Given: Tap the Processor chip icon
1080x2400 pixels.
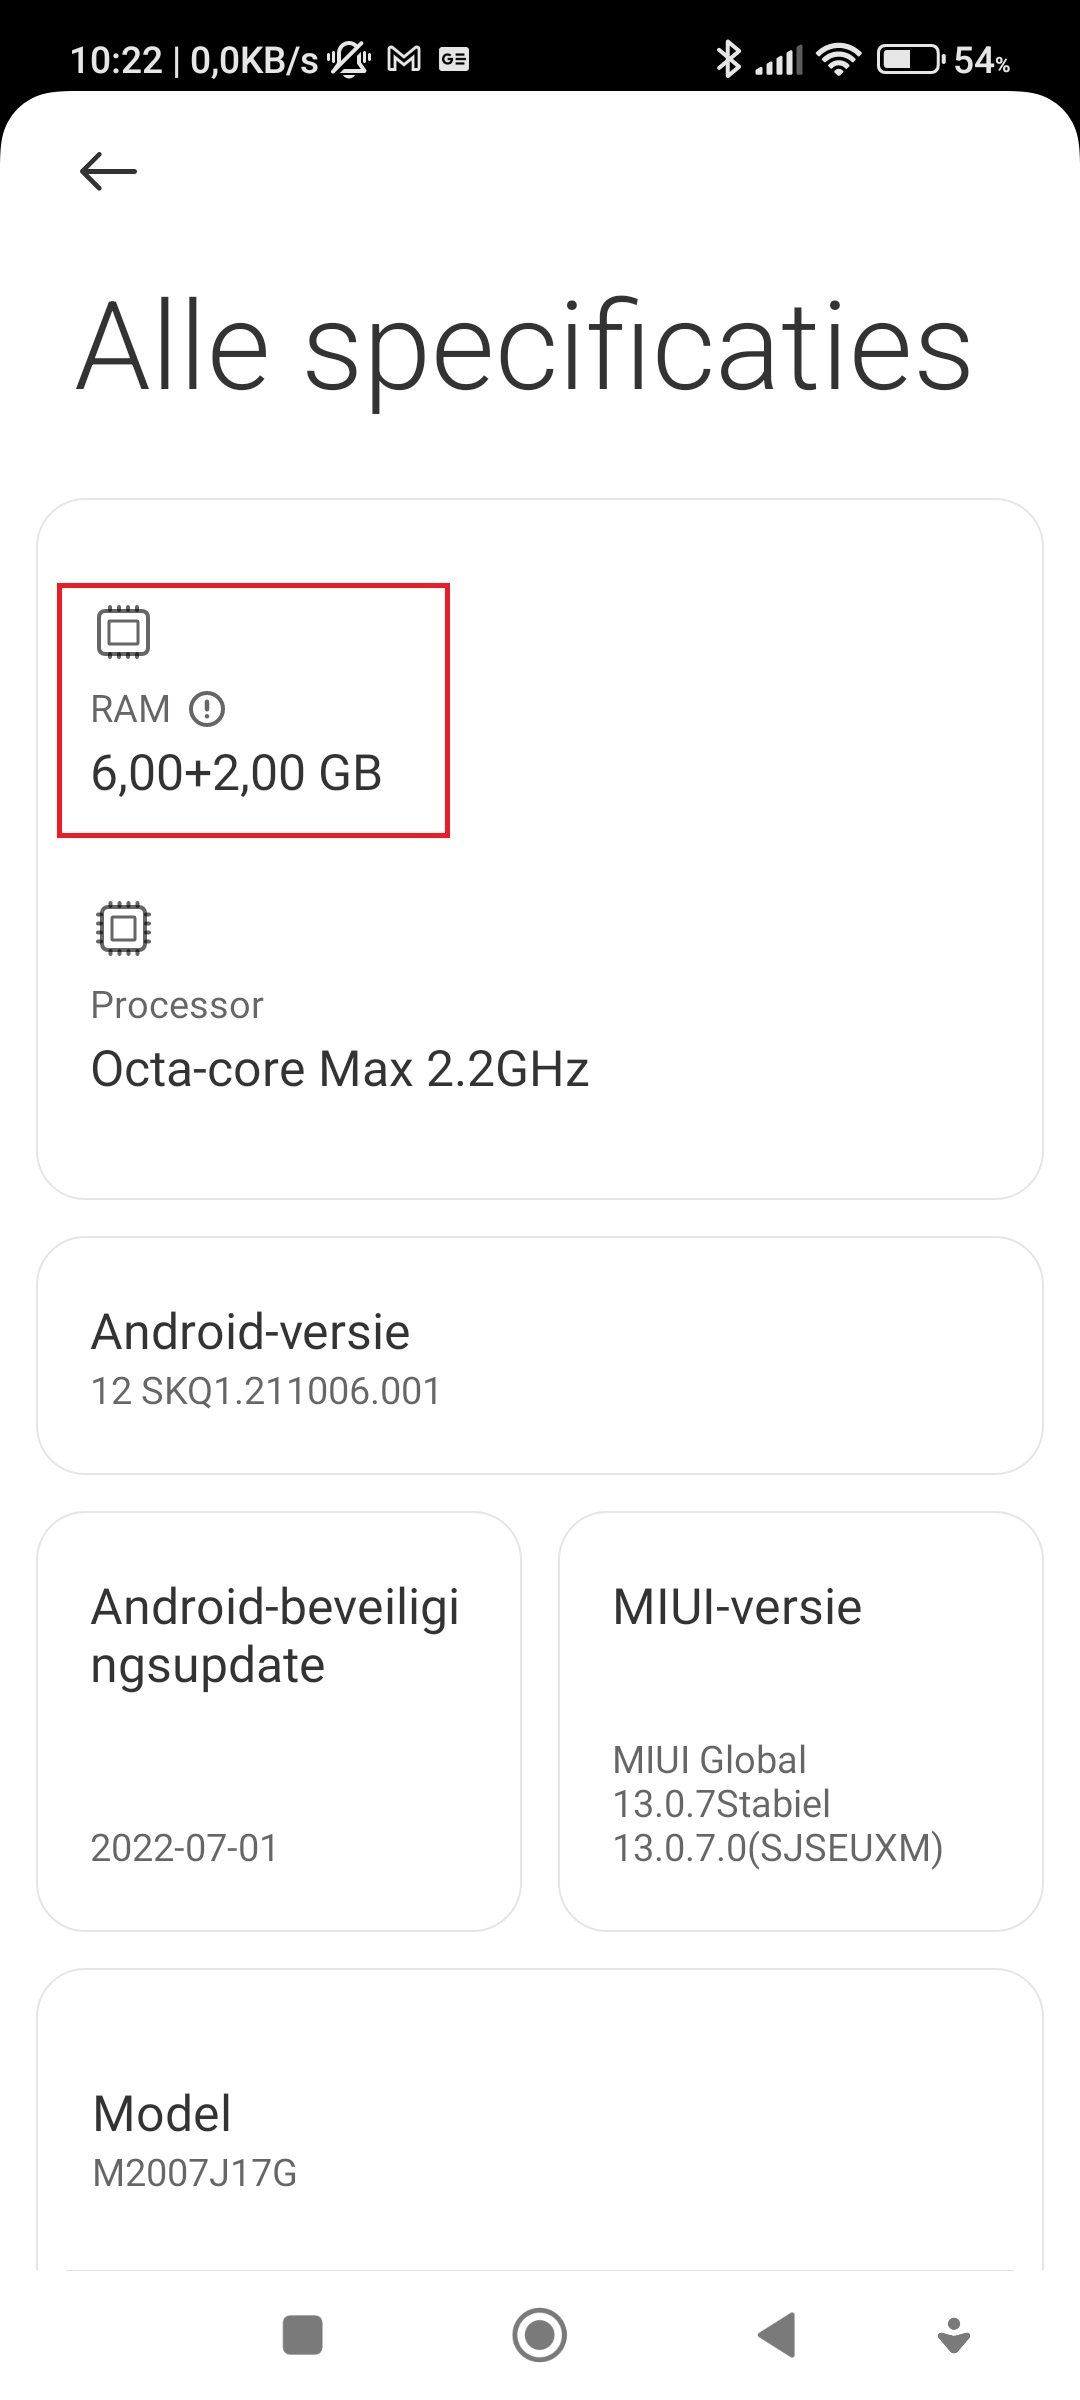Looking at the screenshot, I should click(x=123, y=928).
